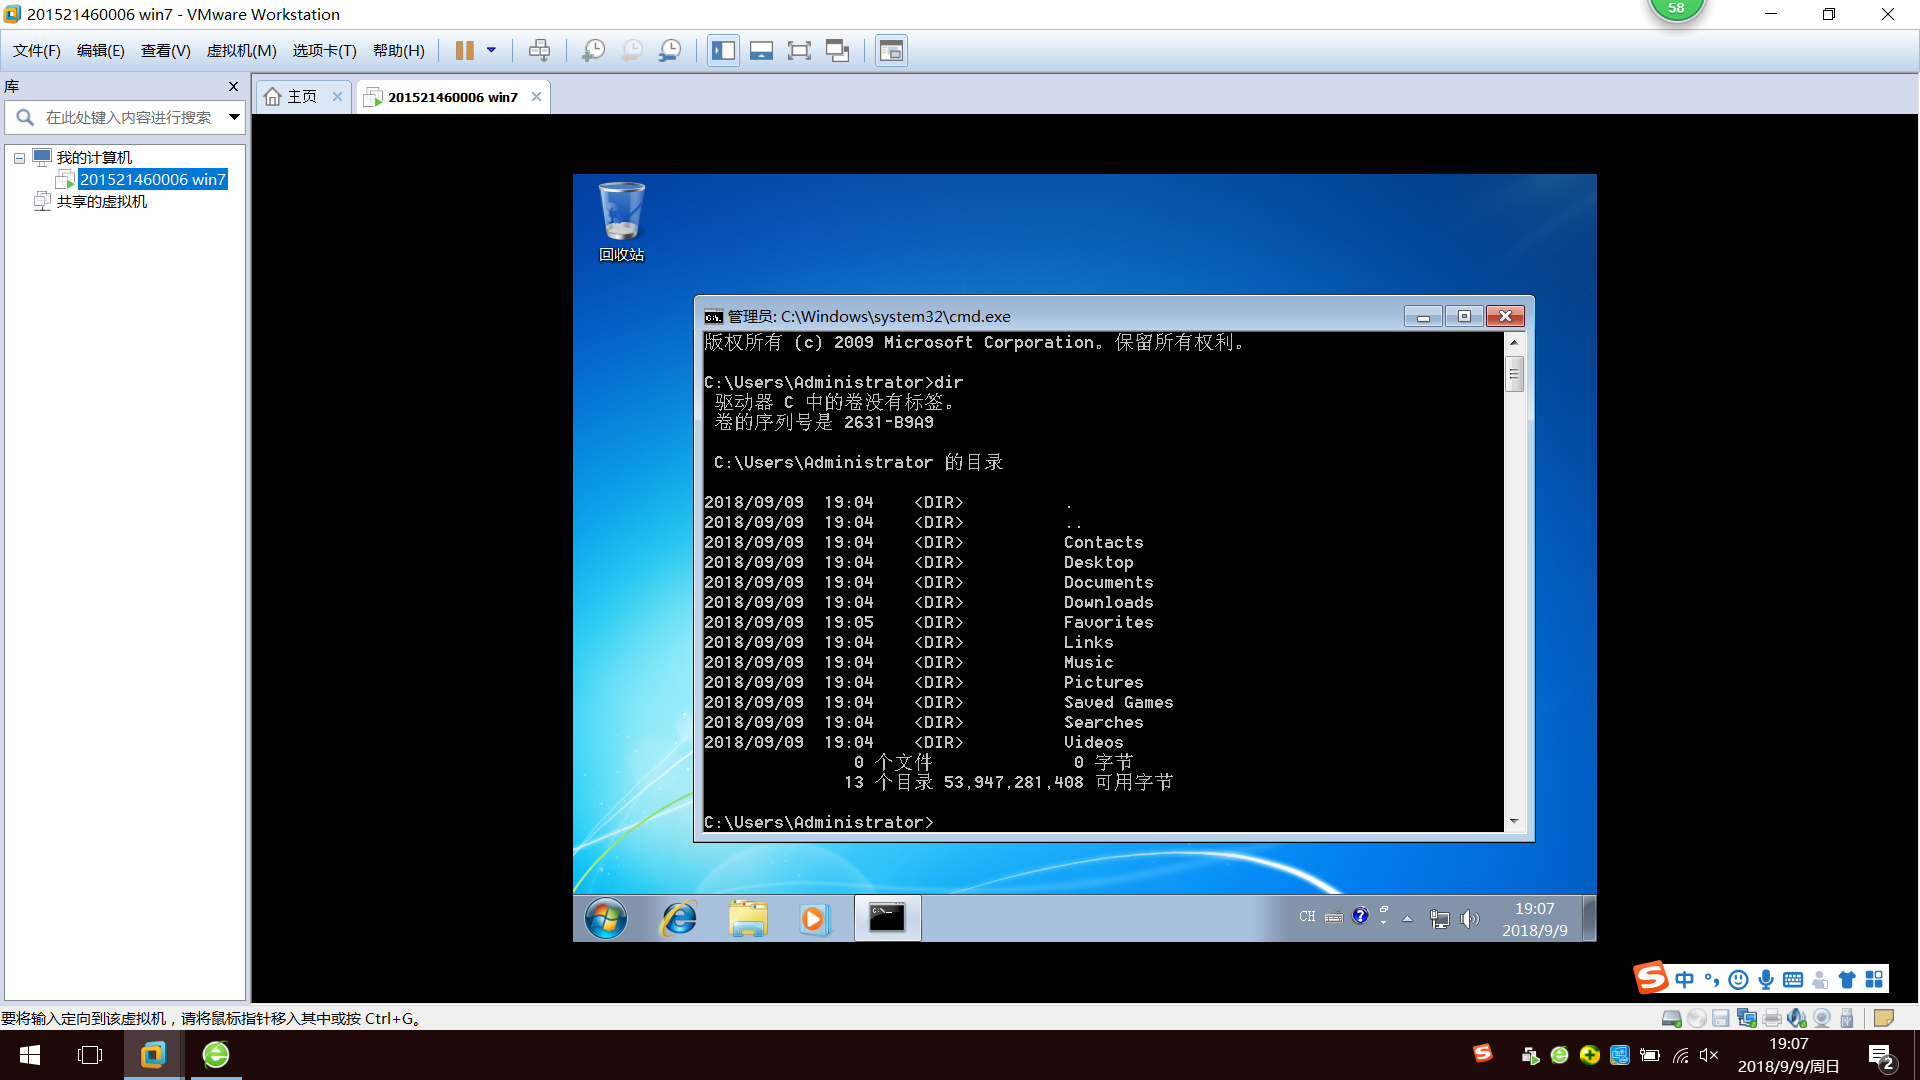
Task: Click the Windows 7 Start button
Action: click(x=606, y=918)
